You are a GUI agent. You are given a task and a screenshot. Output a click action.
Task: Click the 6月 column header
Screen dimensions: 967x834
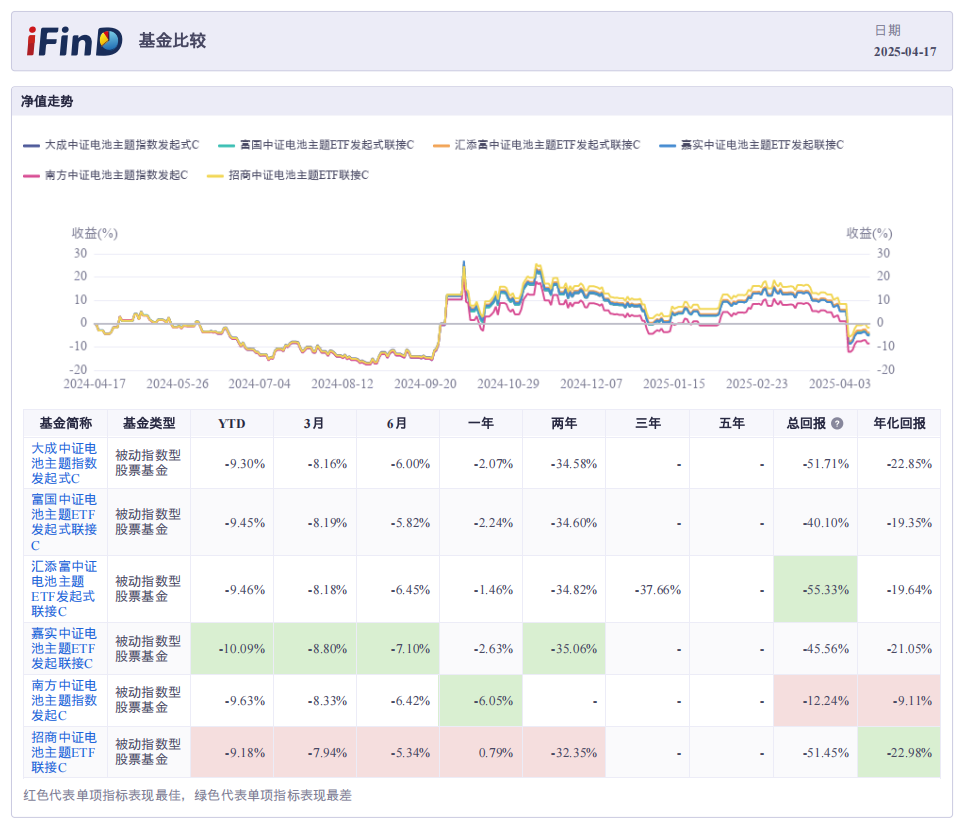pos(397,424)
